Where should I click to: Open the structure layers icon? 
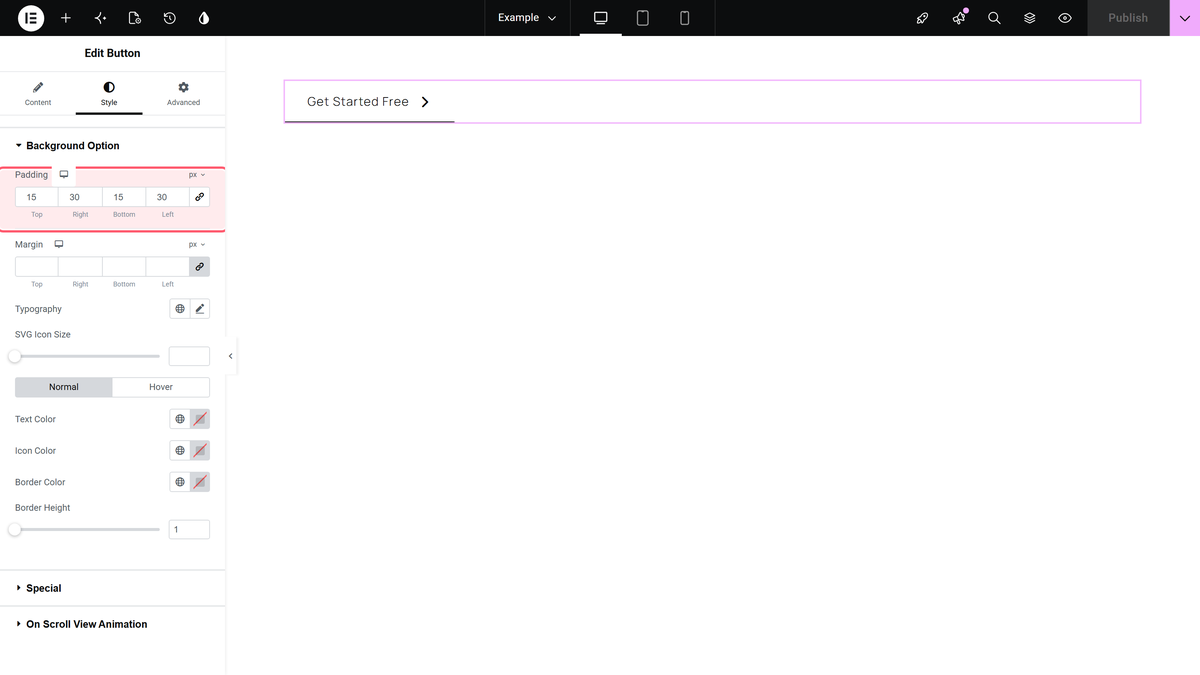1029,18
